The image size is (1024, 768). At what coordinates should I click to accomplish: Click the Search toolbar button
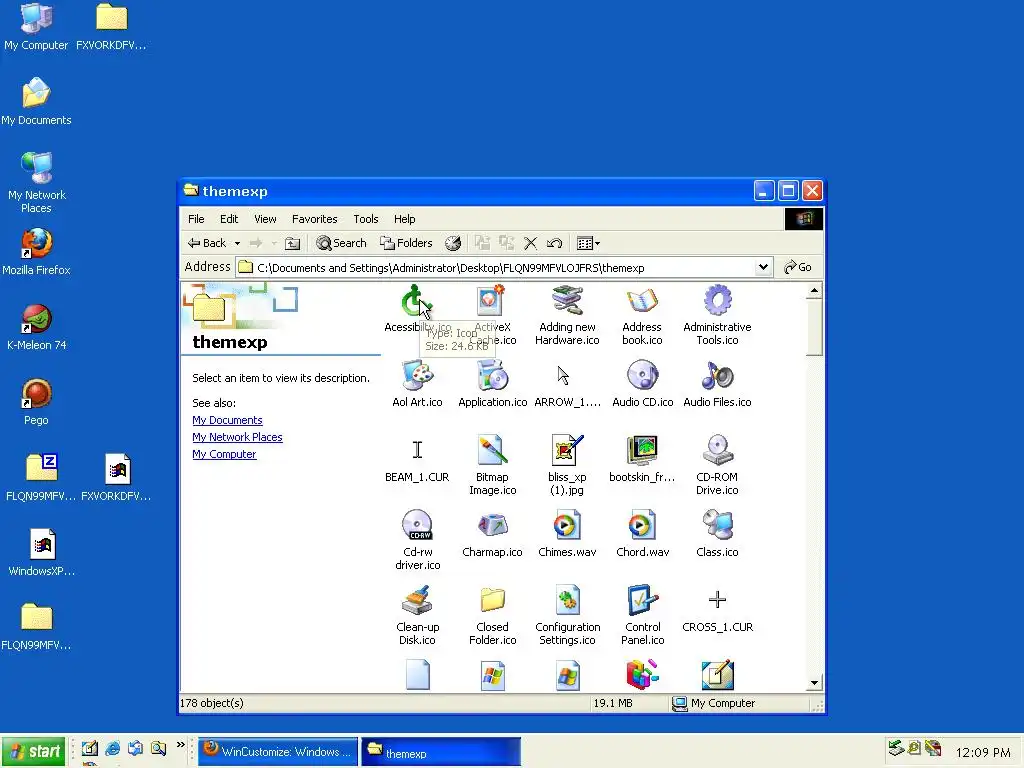click(x=341, y=244)
